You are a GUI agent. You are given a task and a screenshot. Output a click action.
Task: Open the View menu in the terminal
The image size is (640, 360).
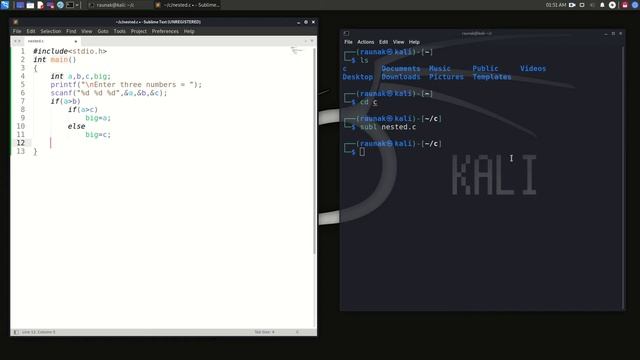[398, 42]
